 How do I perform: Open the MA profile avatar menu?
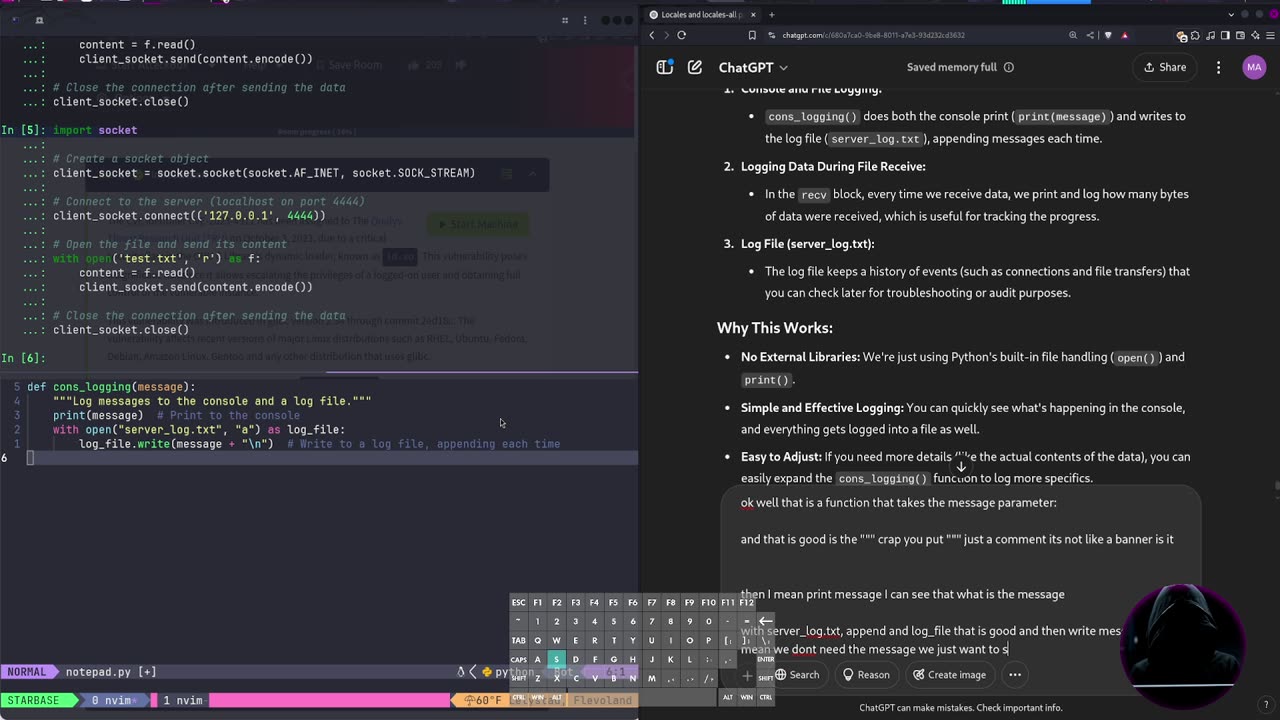[1254, 67]
